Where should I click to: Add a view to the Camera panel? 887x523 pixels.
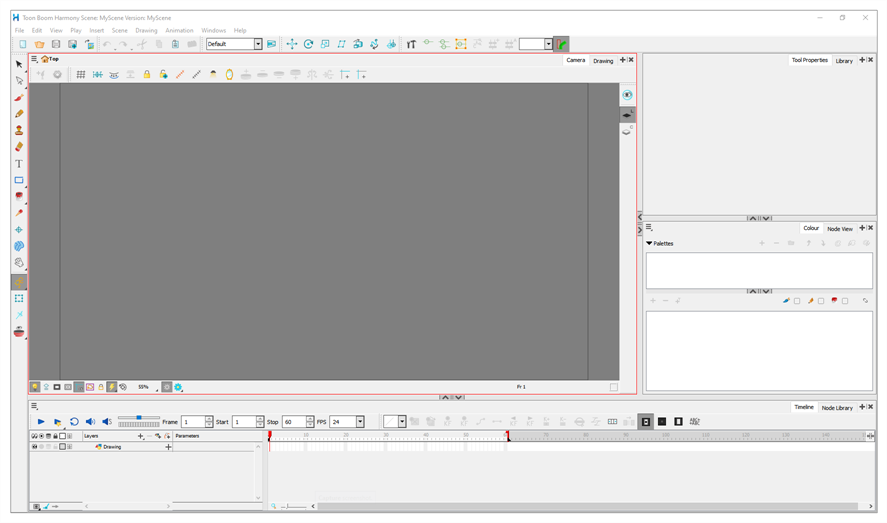(623, 60)
